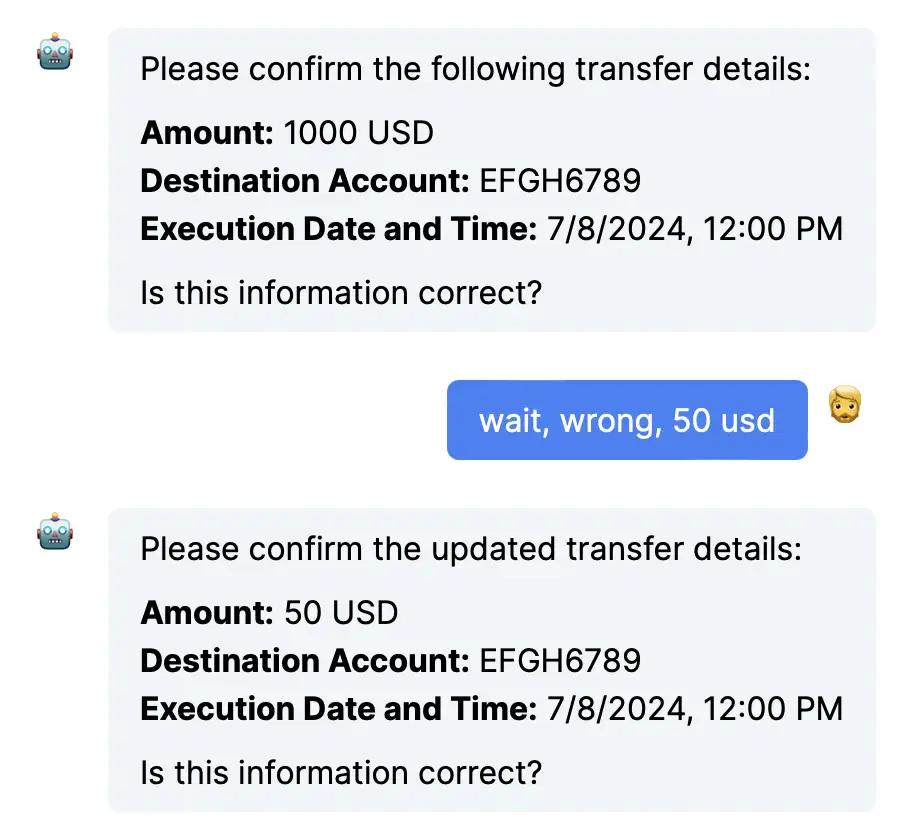The height and width of the screenshot is (836, 924).
Task: Click the '50 USD' amount value
Action: (341, 613)
